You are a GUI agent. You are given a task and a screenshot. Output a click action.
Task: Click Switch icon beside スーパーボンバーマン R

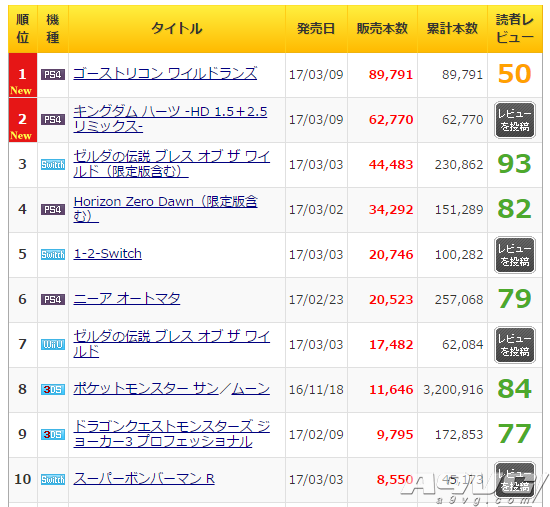click(x=53, y=479)
